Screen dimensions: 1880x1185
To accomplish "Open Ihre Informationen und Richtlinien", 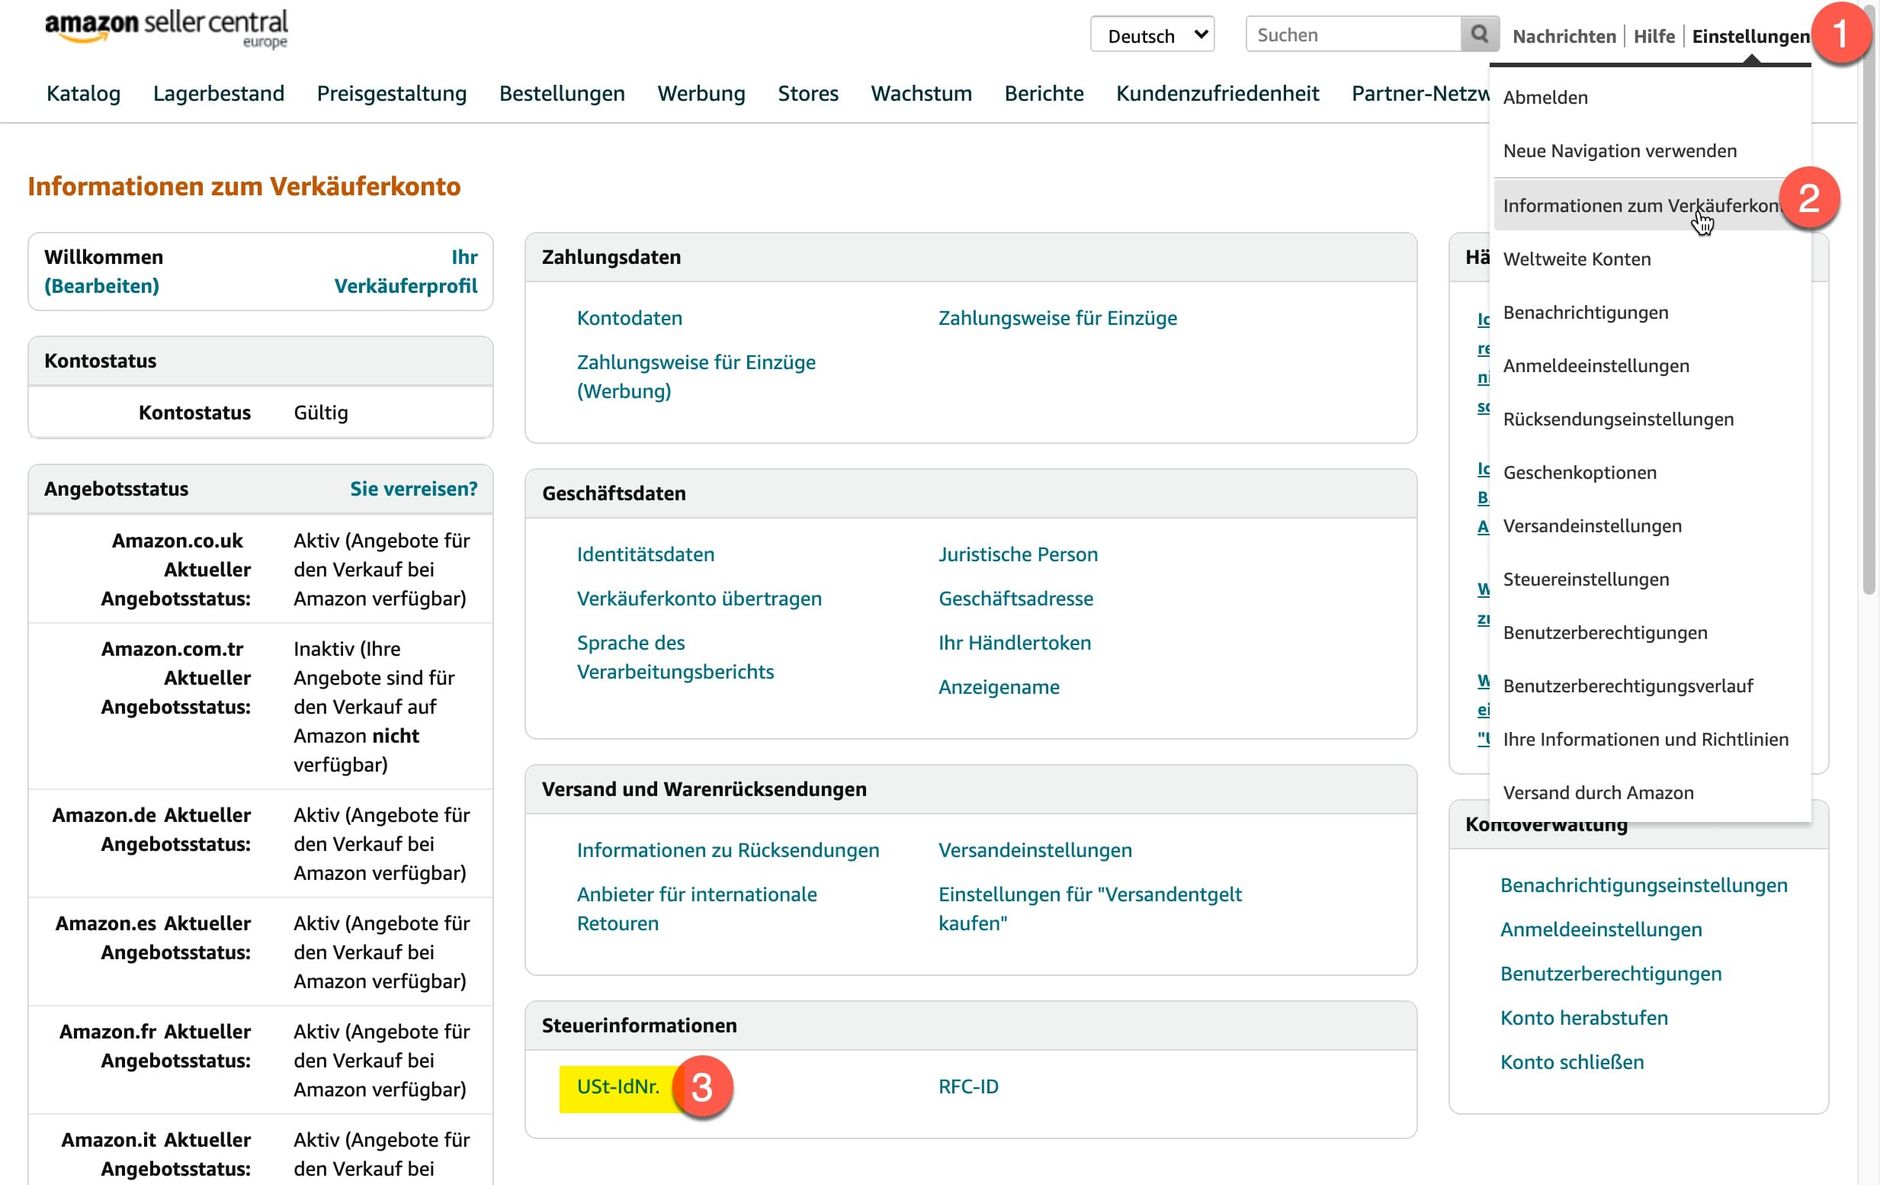I will pyautogui.click(x=1646, y=739).
